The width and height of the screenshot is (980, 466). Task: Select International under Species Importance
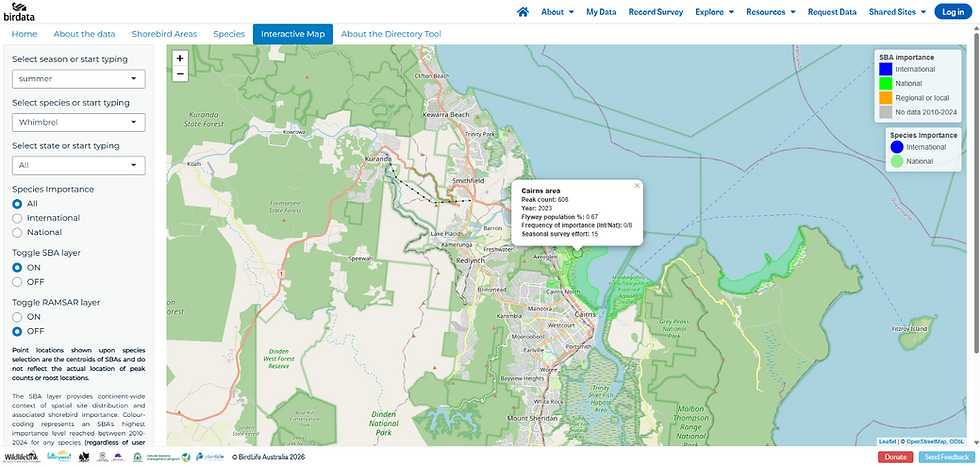click(17, 218)
